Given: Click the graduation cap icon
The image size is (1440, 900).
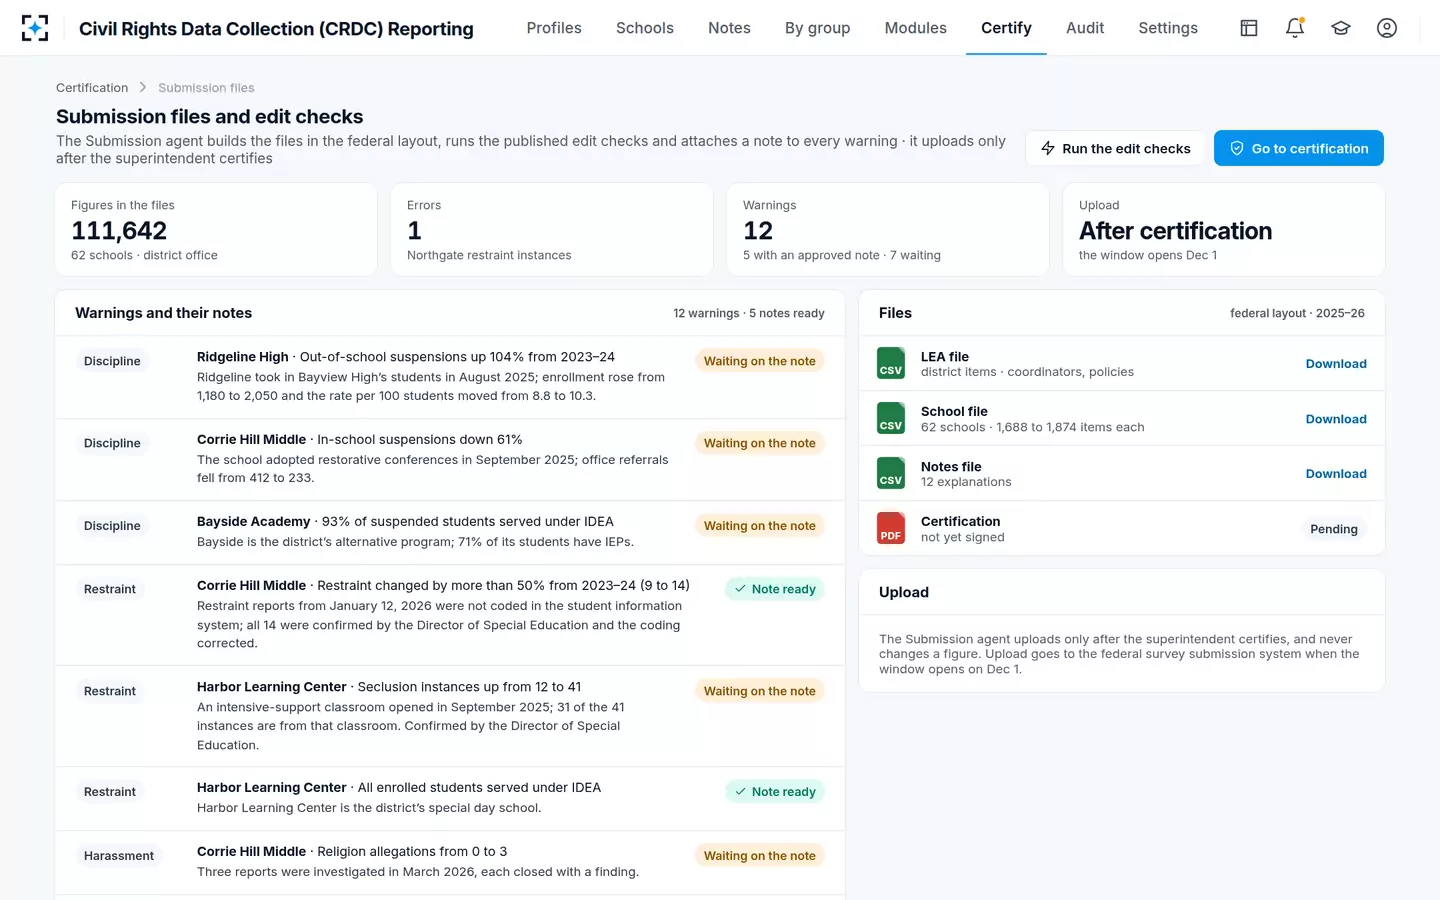Looking at the screenshot, I should 1341,28.
